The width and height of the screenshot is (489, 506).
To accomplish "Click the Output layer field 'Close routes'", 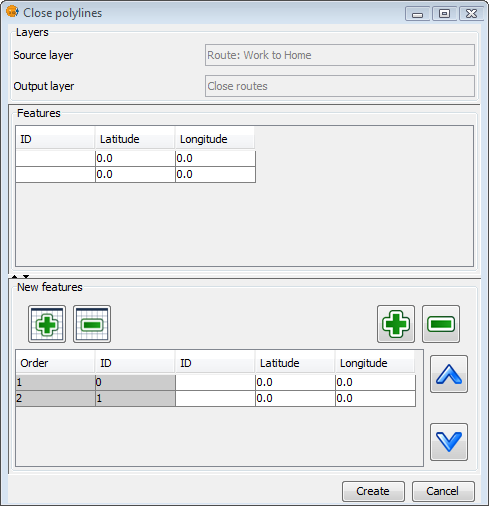I will 340,86.
